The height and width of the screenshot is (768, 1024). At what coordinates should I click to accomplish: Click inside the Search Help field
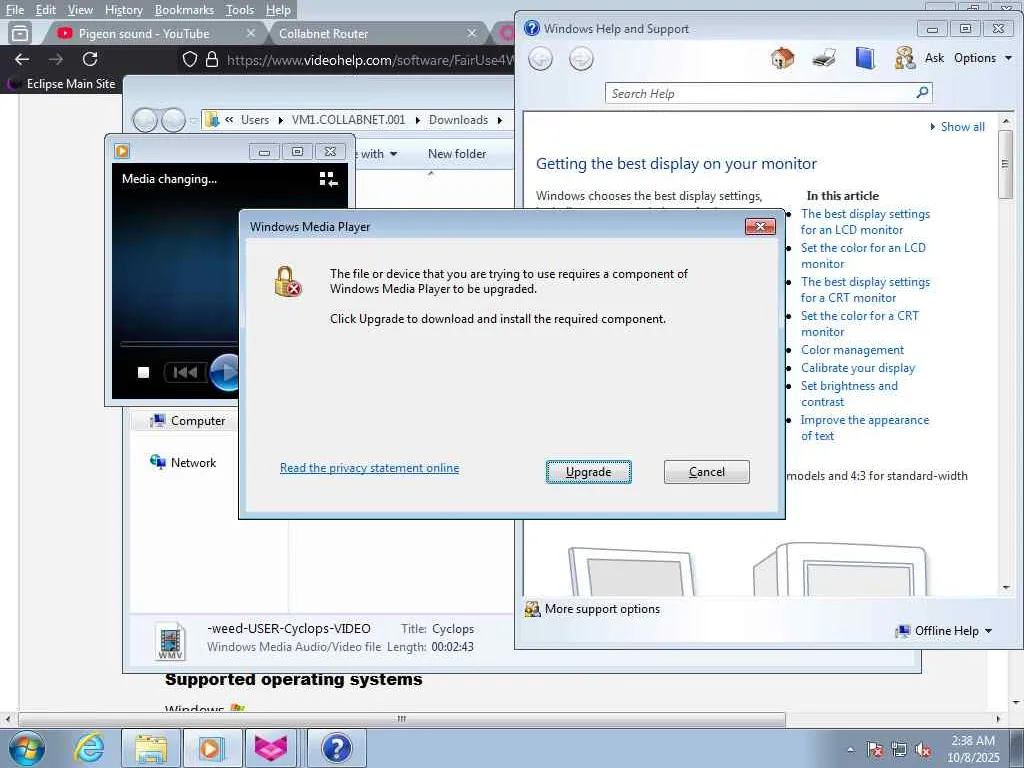760,93
